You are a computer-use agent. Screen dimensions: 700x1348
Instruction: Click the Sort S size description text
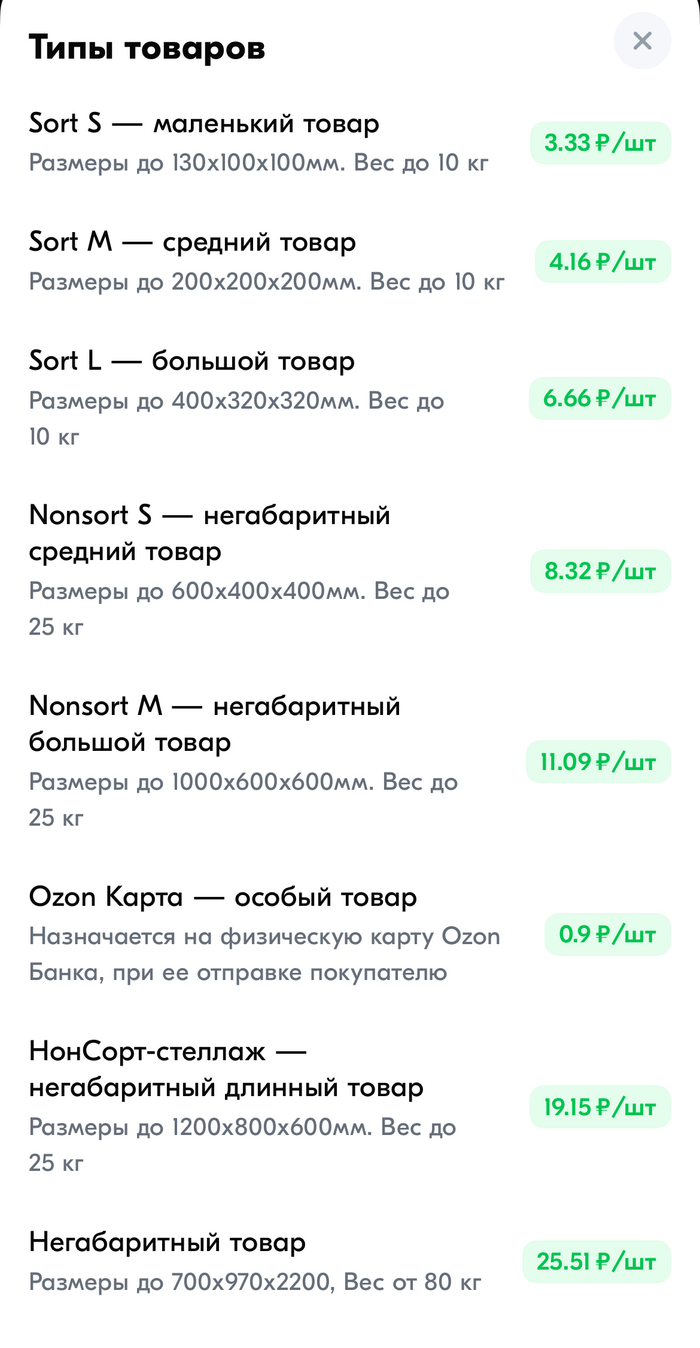[x=257, y=163]
